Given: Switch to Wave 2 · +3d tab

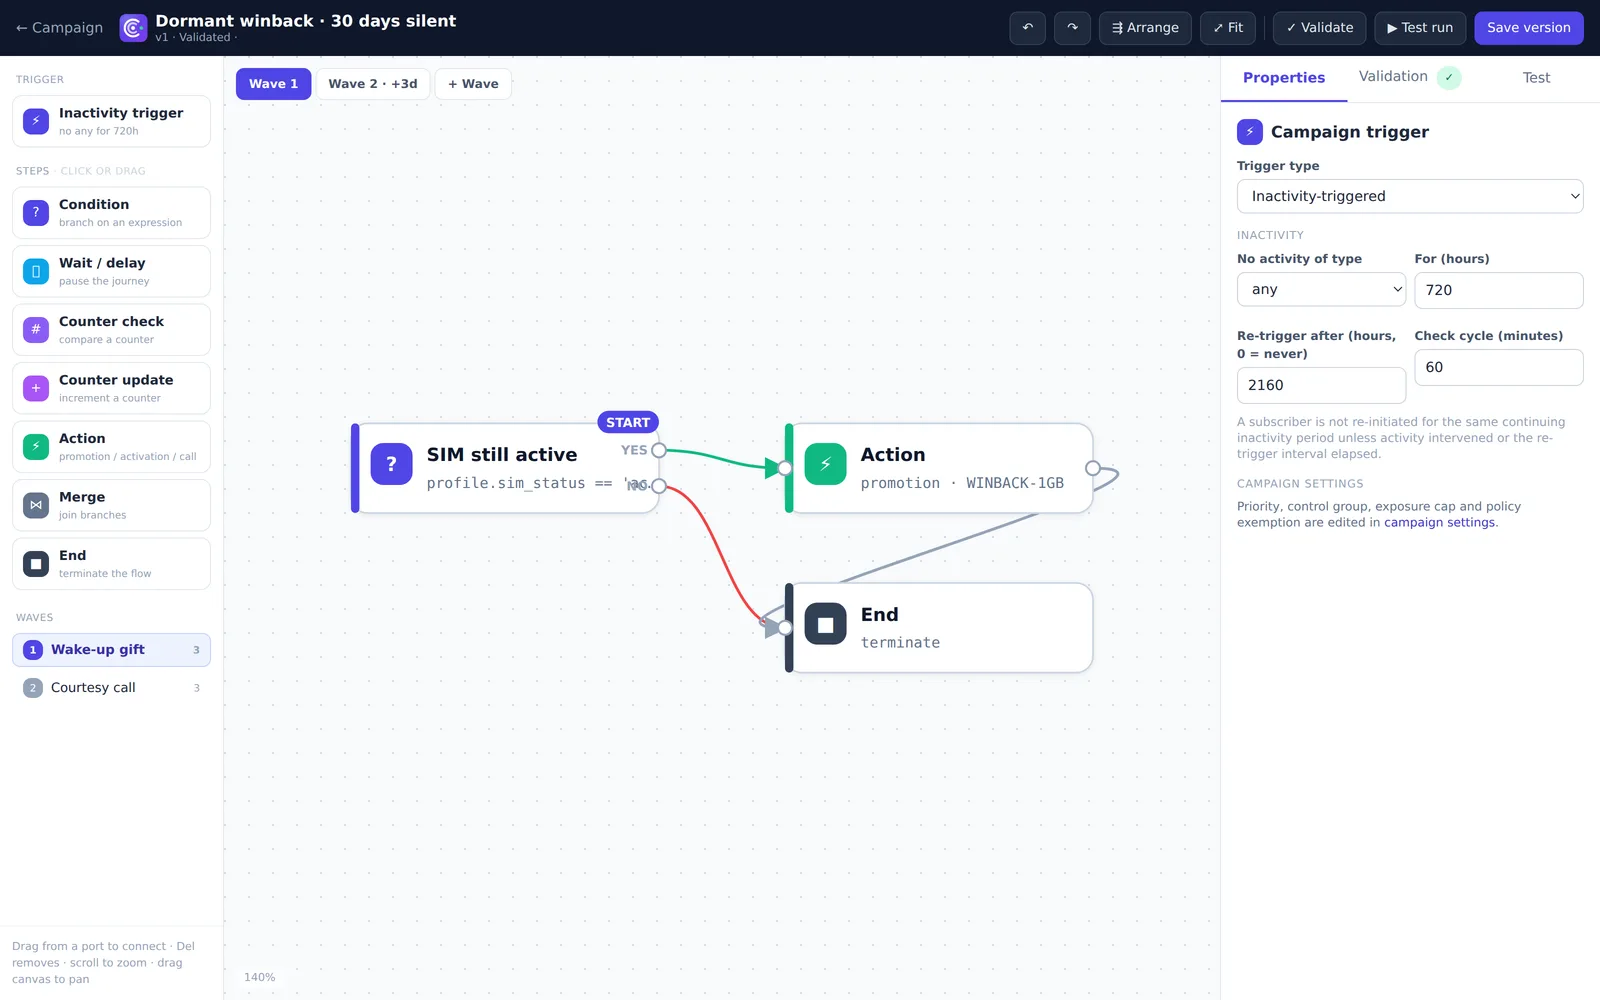Looking at the screenshot, I should (x=373, y=84).
